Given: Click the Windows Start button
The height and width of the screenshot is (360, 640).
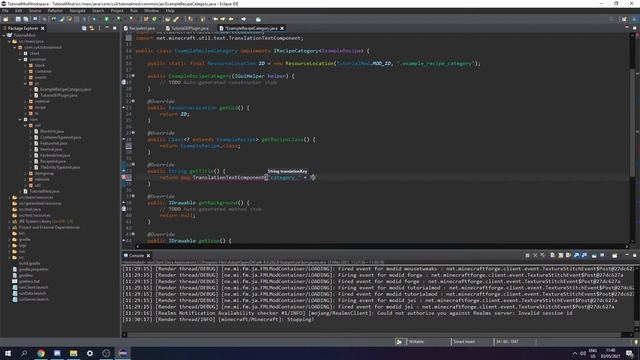Looking at the screenshot, I should 8,353.
